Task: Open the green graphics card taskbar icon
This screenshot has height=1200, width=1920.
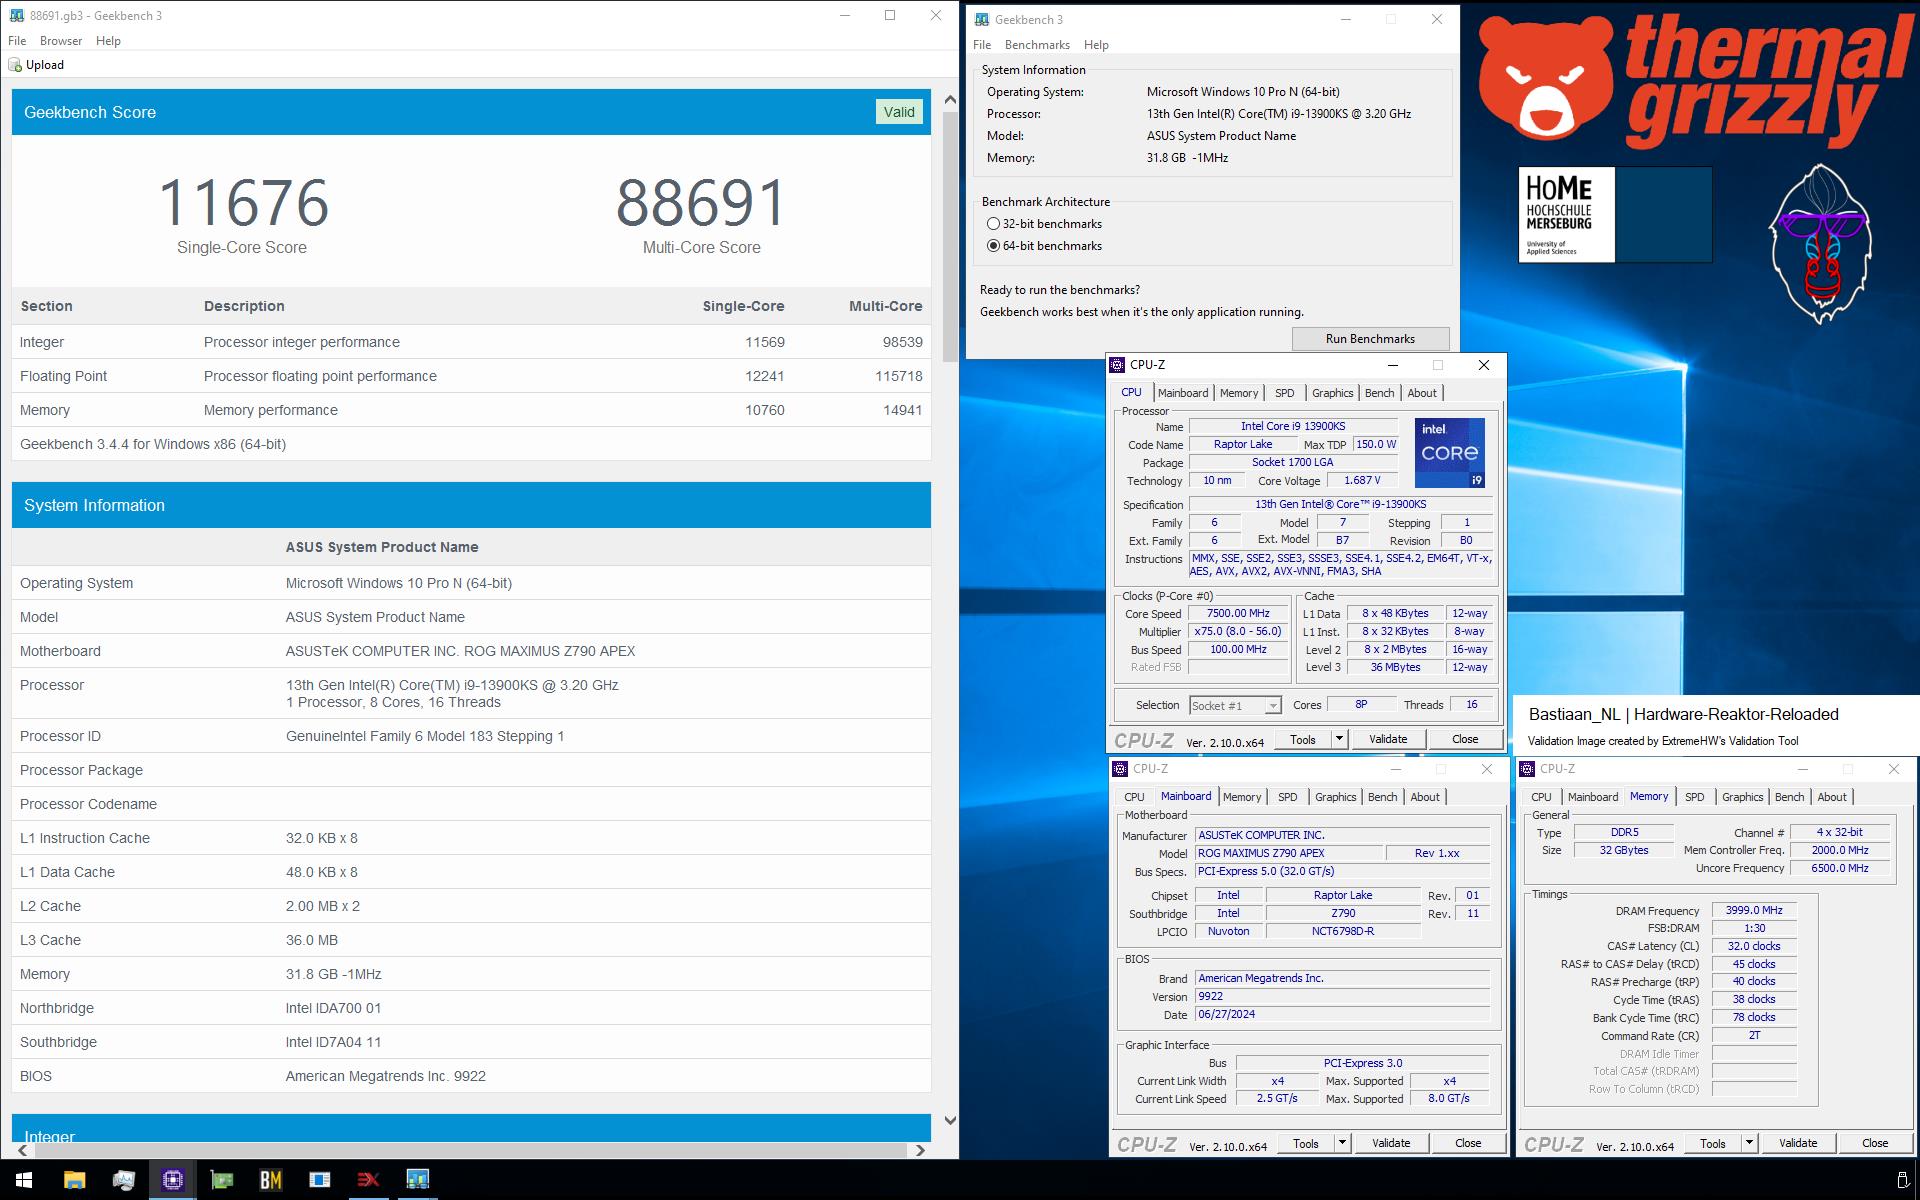Action: pyautogui.click(x=221, y=1180)
